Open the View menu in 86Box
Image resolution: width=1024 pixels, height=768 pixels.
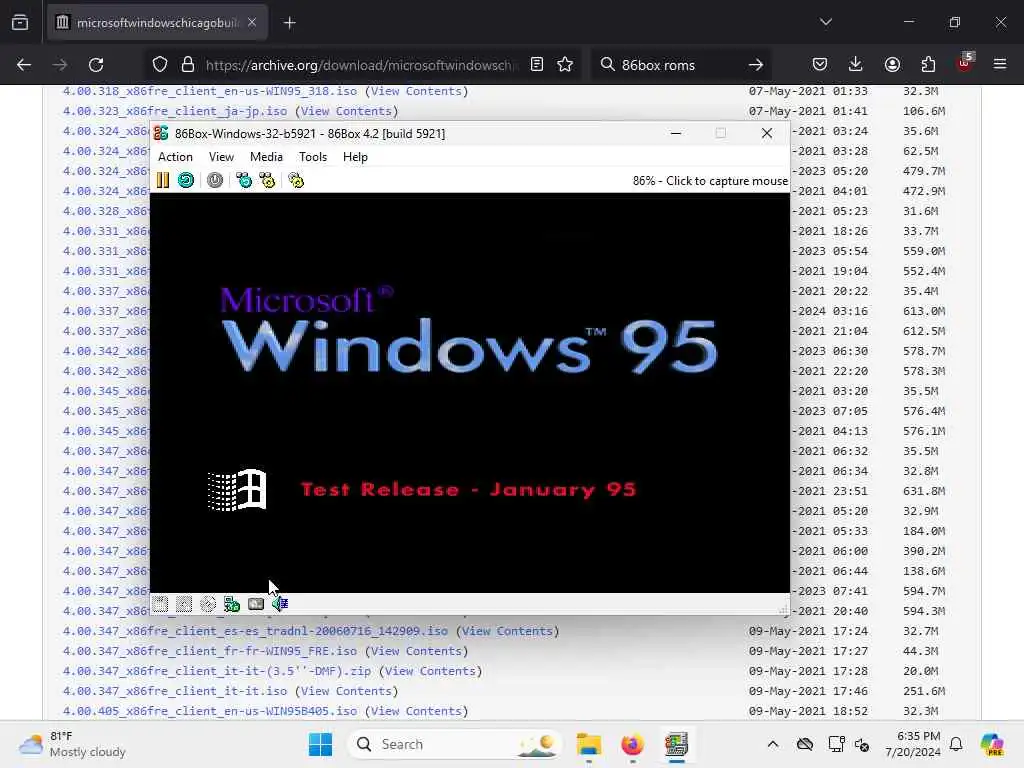[221, 157]
